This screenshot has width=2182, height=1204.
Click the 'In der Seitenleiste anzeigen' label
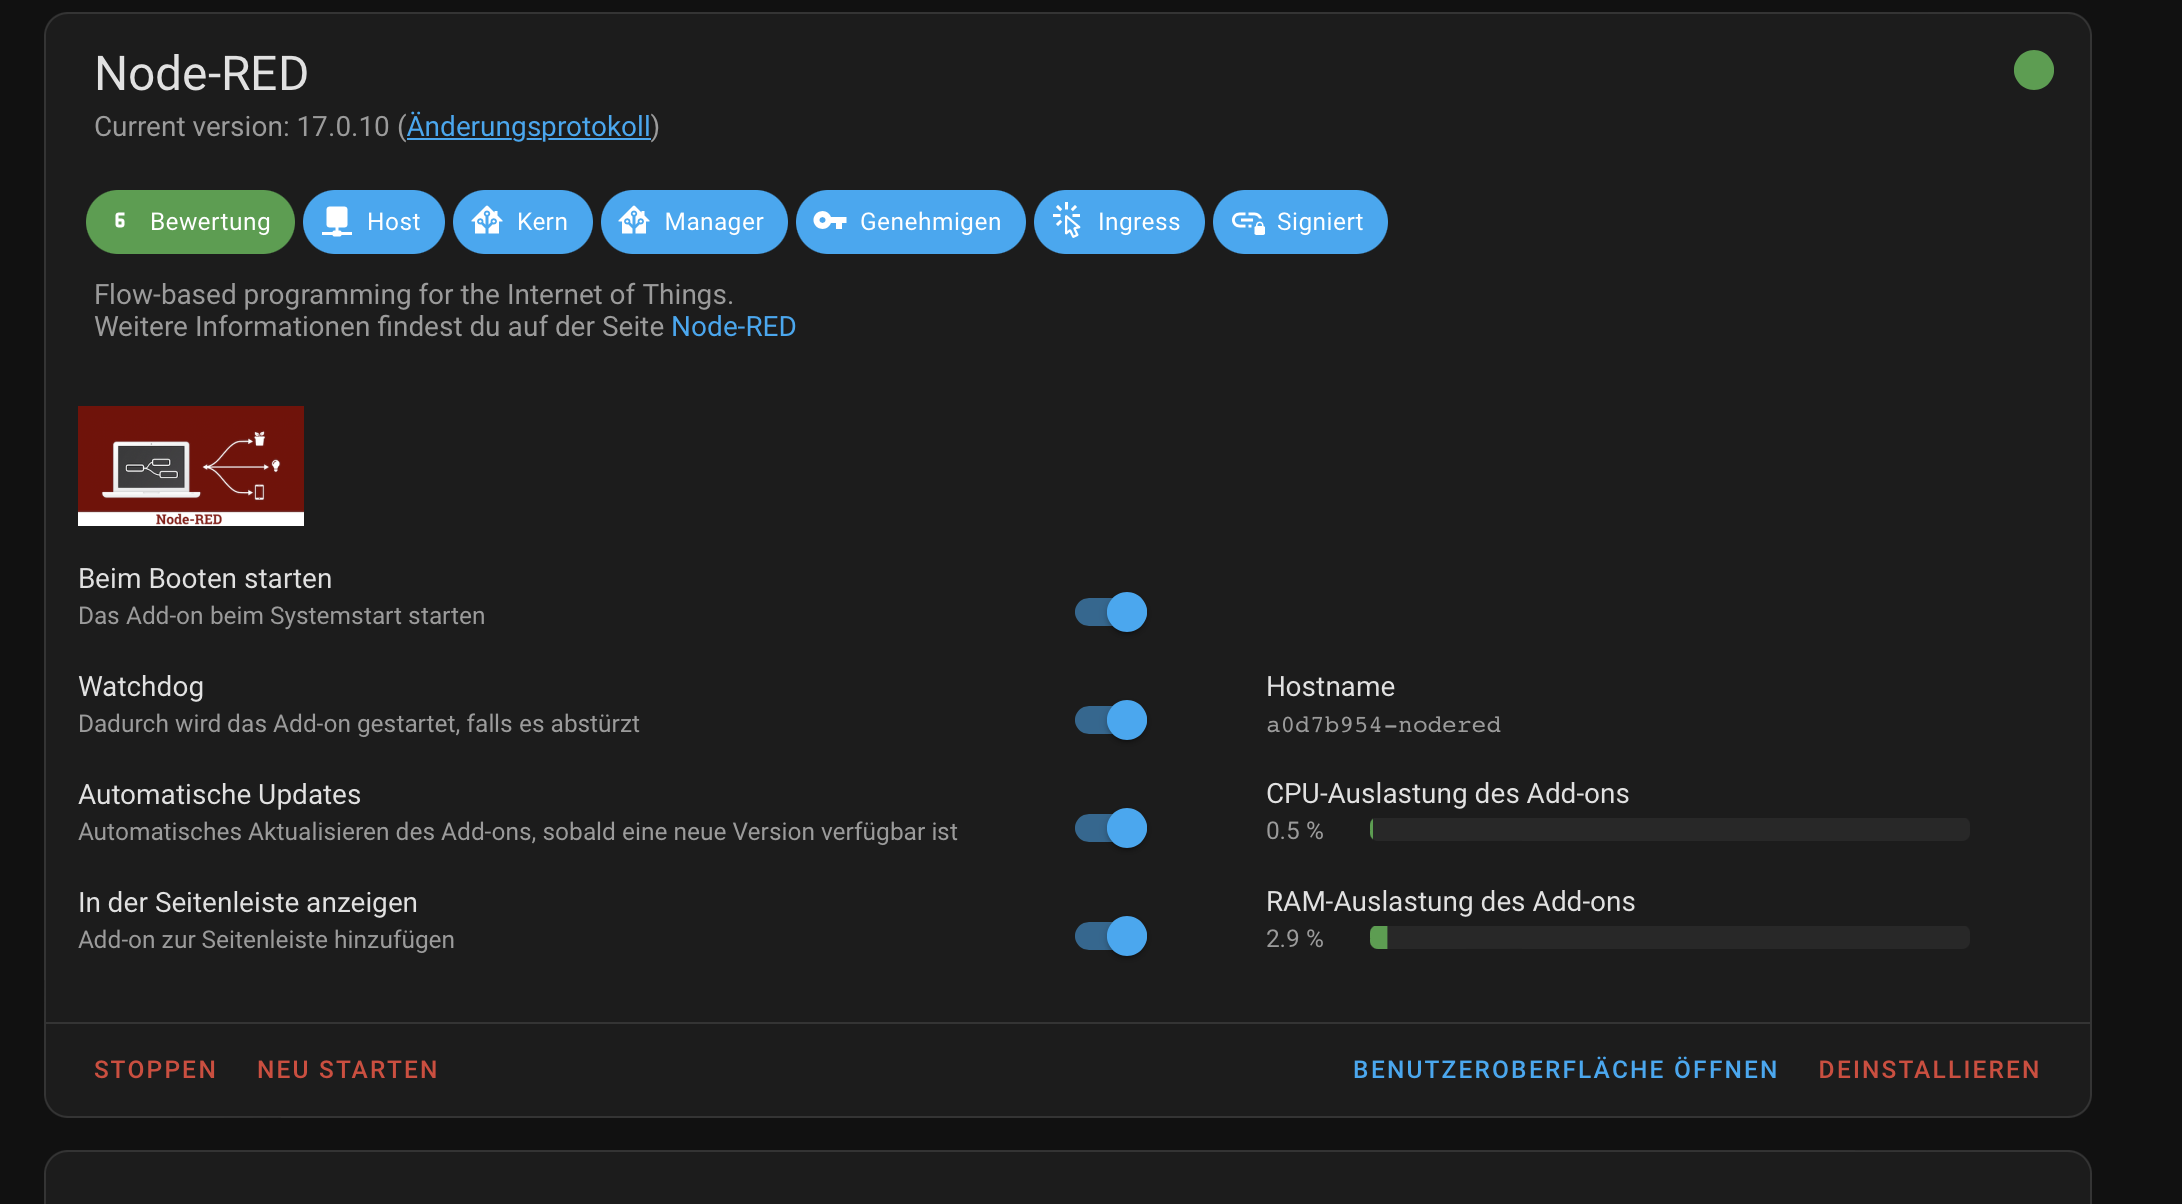[x=248, y=903]
